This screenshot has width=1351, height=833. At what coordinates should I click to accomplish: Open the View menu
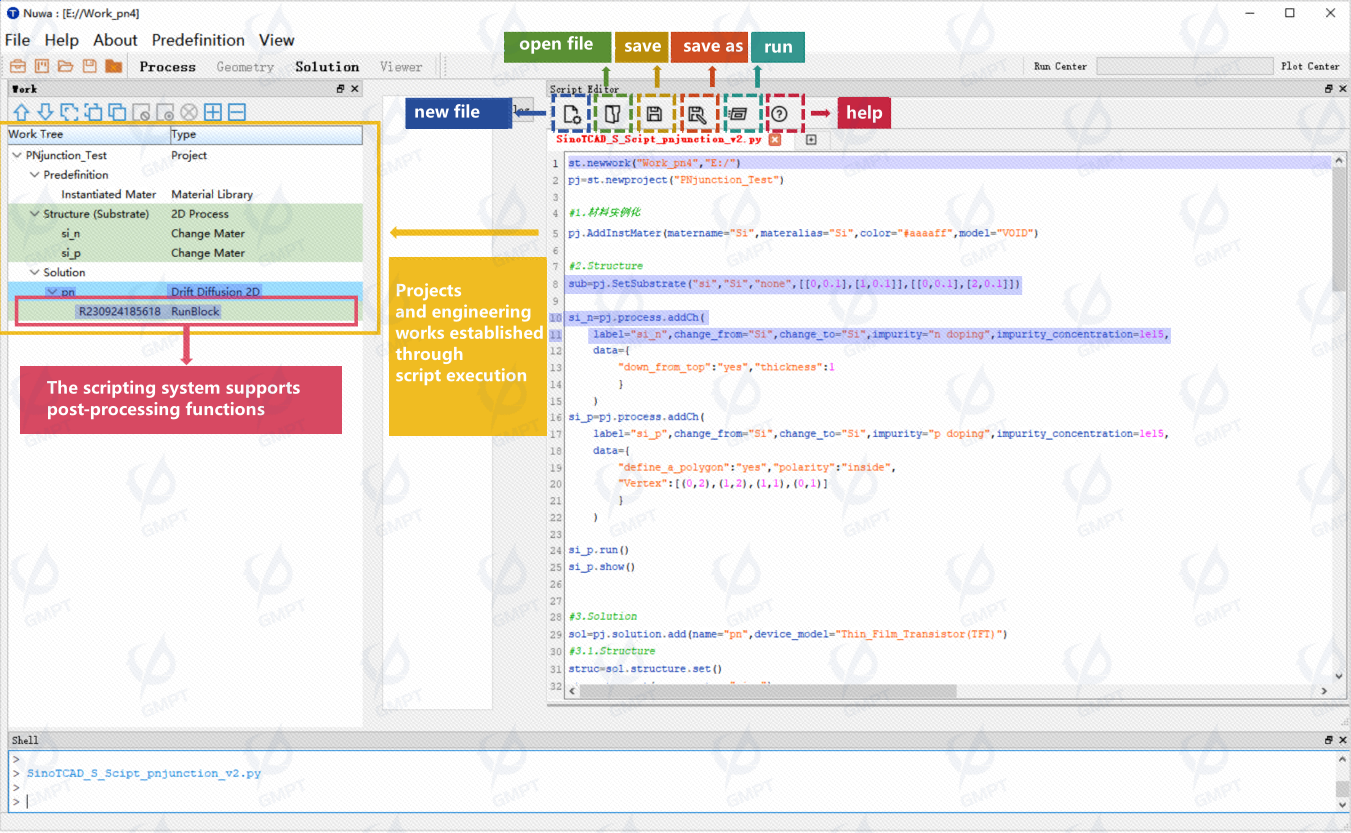pyautogui.click(x=277, y=40)
